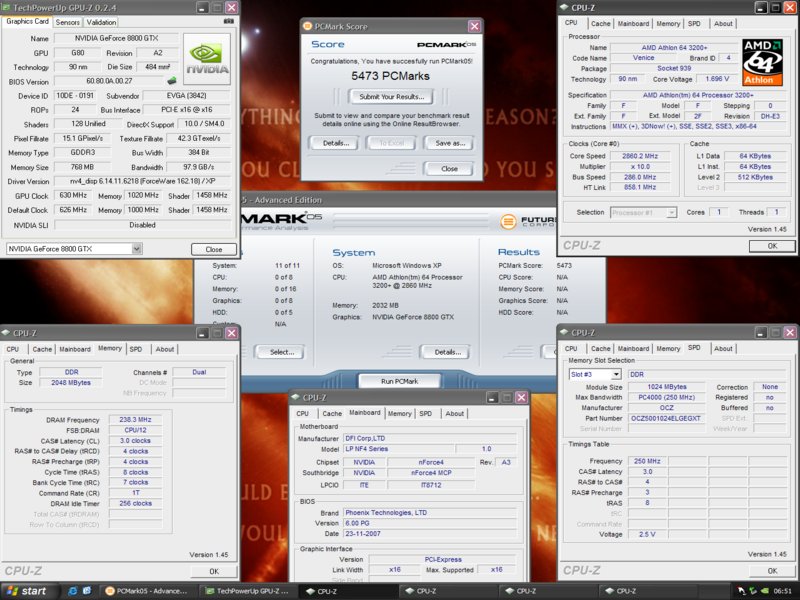Click title icon of CPU-Z processor window
The image size is (800, 600).
coord(564,7)
